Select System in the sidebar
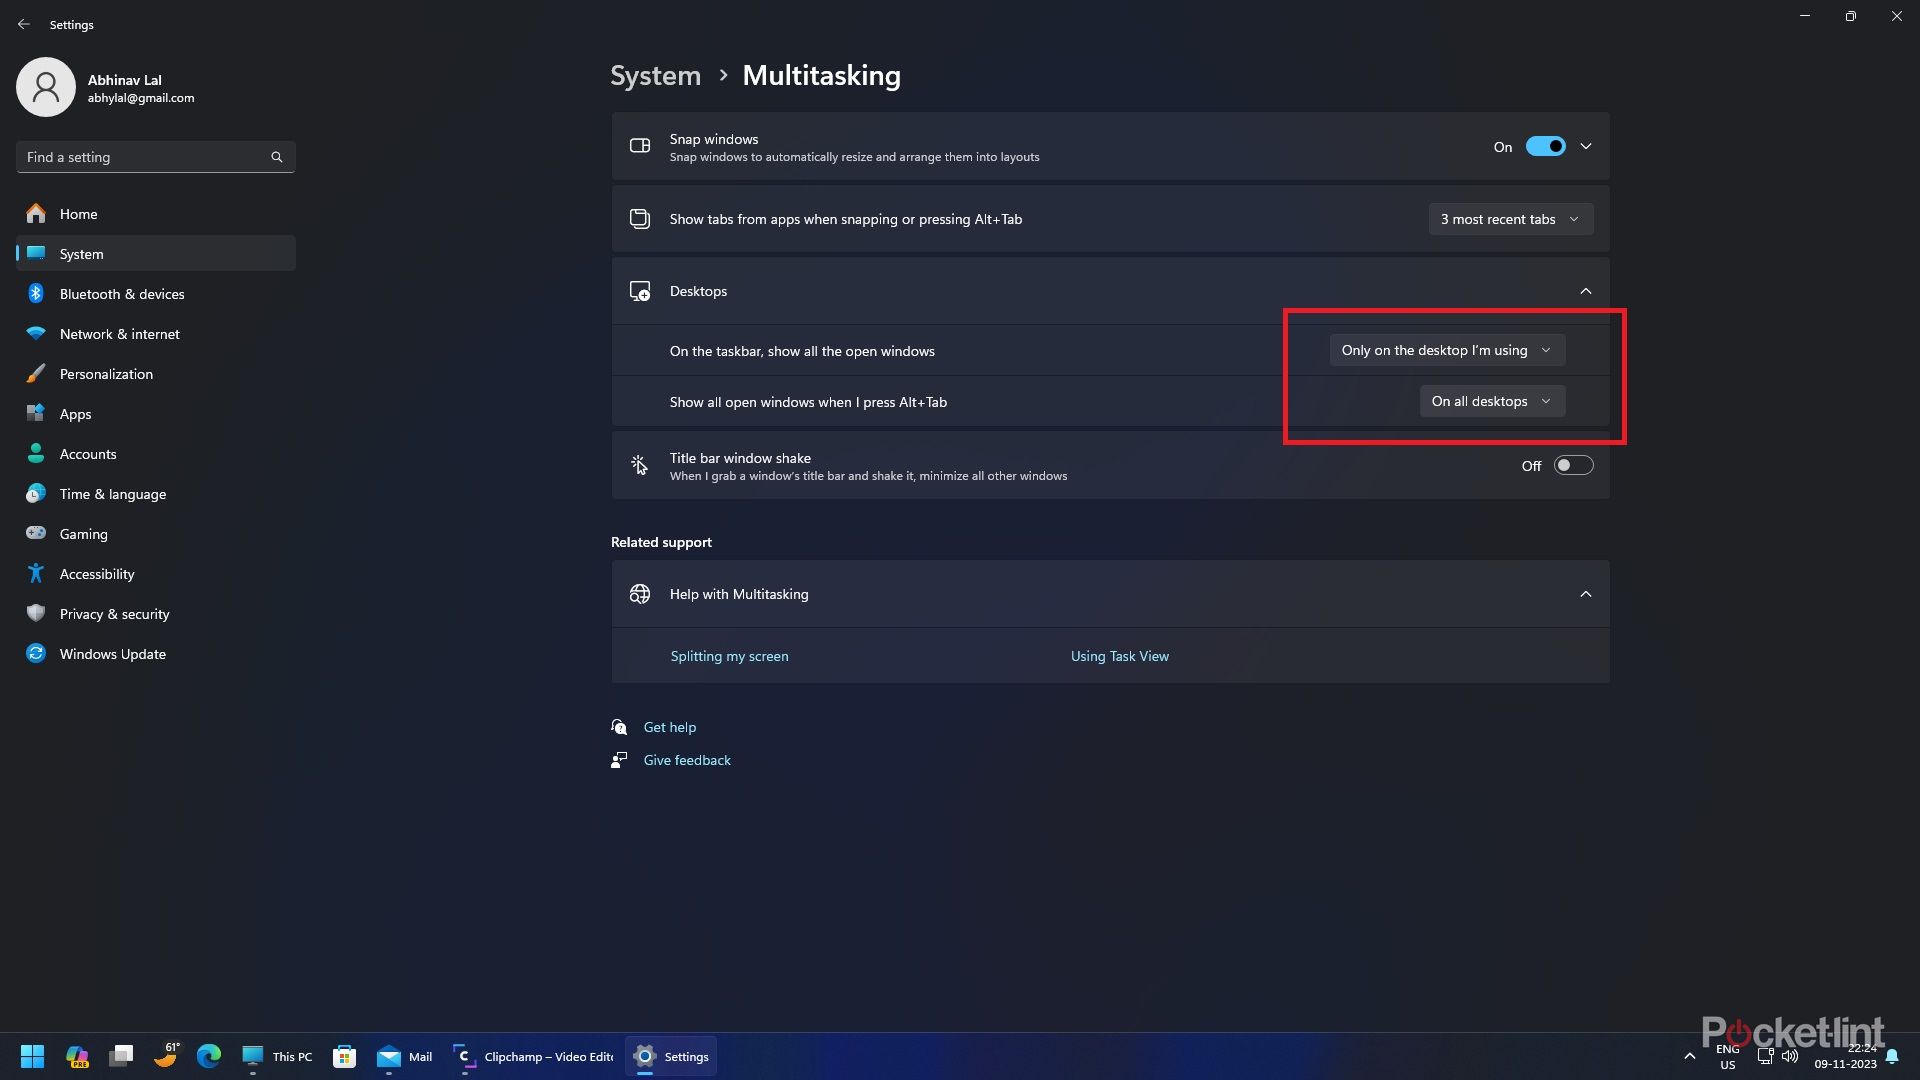Image resolution: width=1920 pixels, height=1080 pixels. (x=82, y=253)
